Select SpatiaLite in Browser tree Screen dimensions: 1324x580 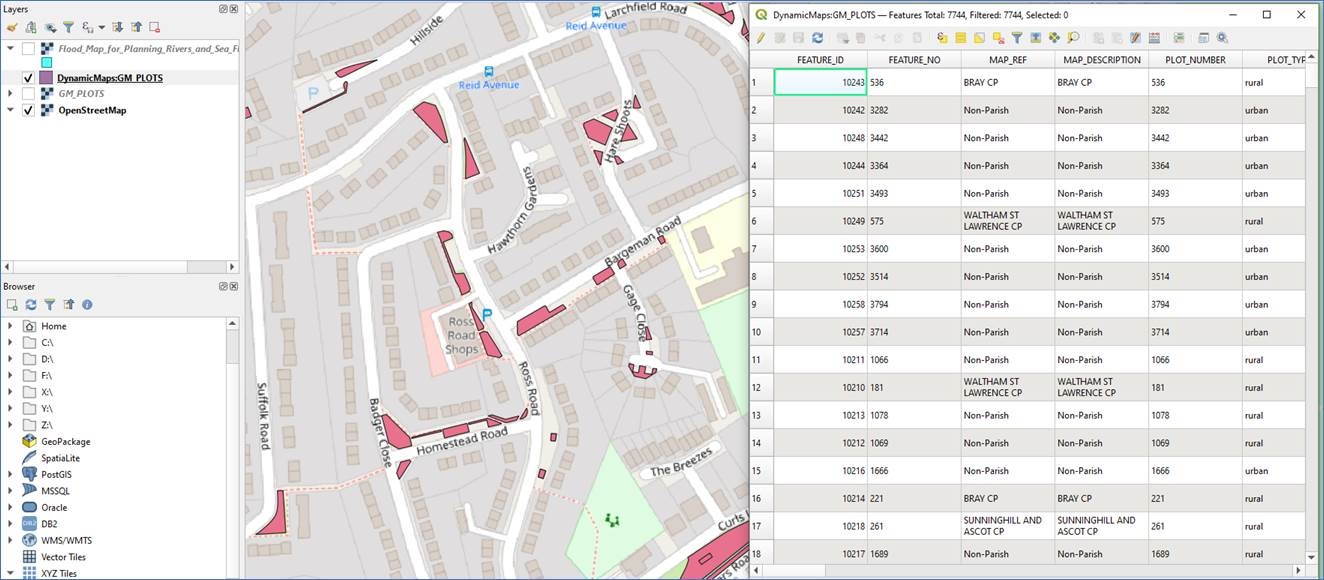[x=60, y=458]
